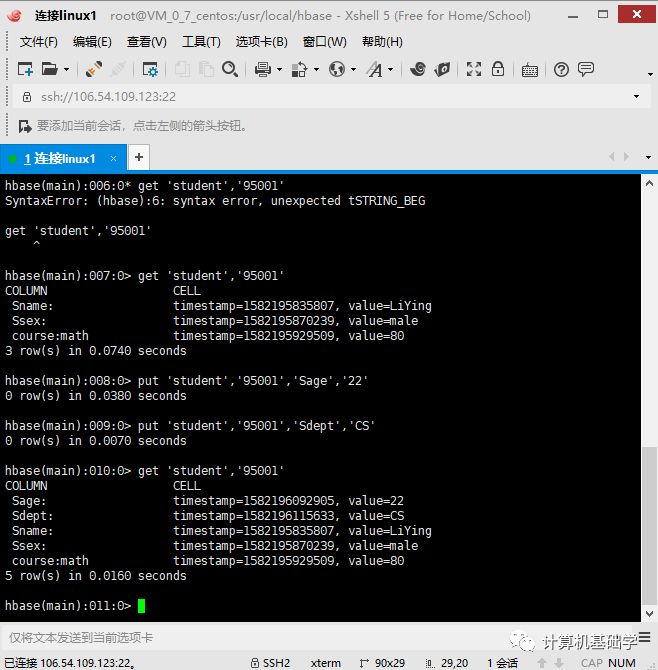Click the terminal prompt hbase(main):011:0>

[x=68, y=605]
